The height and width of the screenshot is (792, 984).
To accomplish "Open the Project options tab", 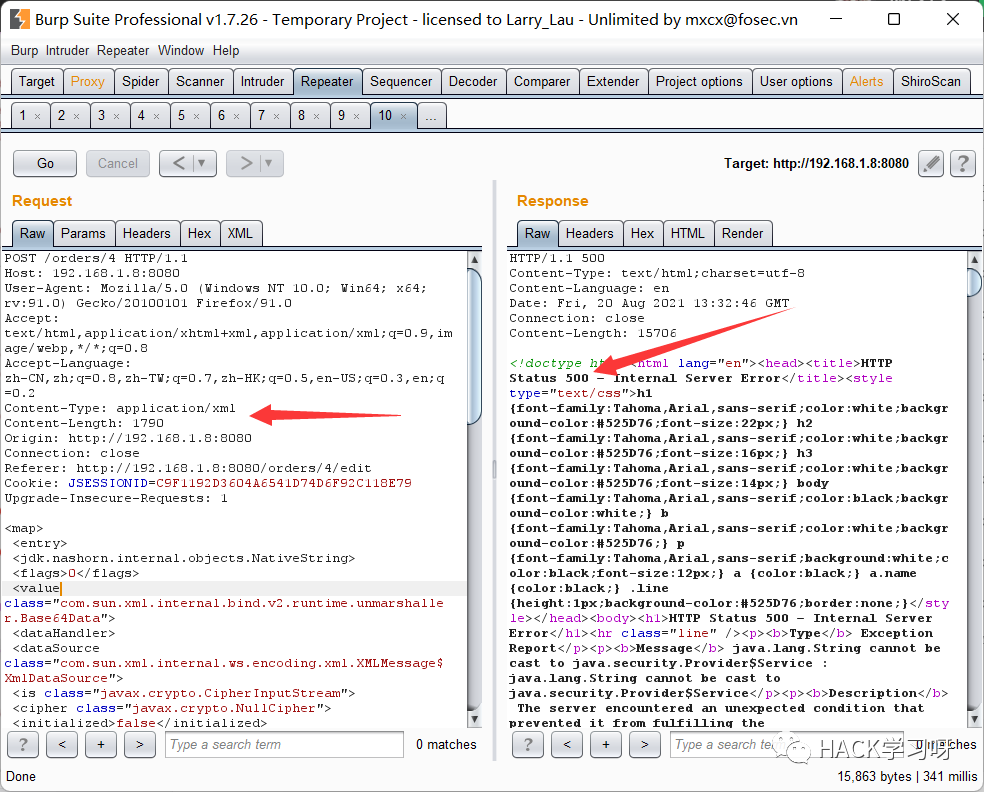I will click(699, 82).
